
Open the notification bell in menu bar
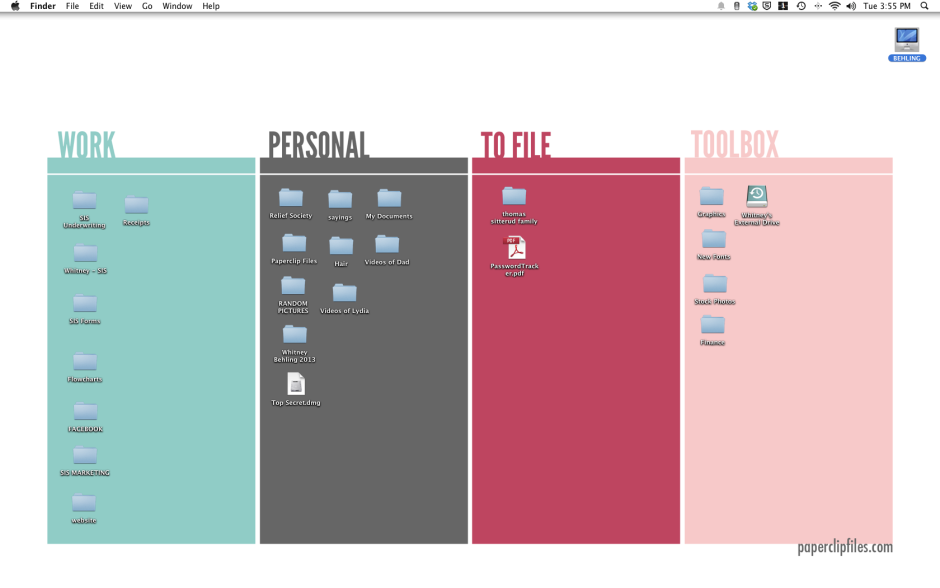click(721, 6)
